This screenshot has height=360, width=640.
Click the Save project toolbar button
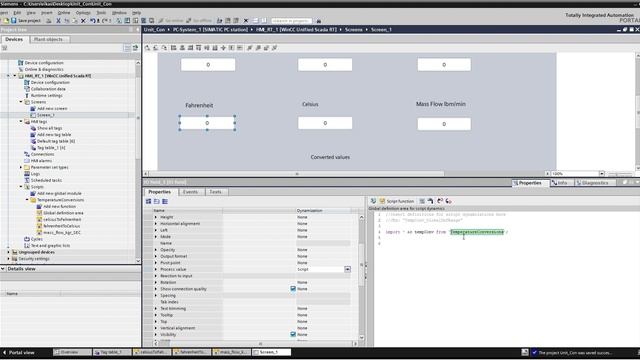(x=26, y=20)
